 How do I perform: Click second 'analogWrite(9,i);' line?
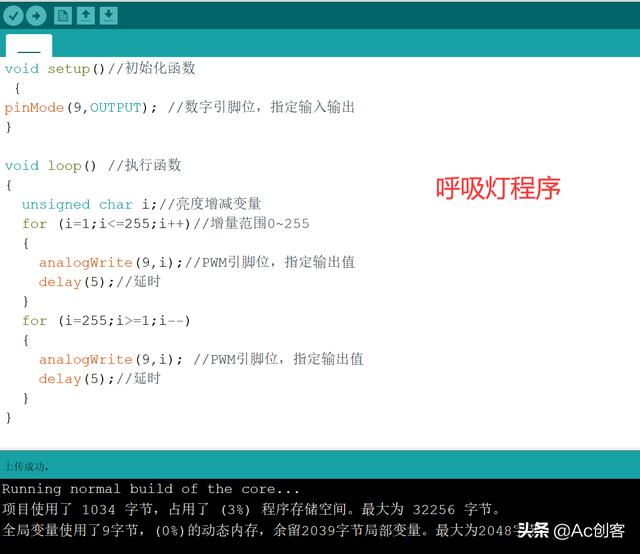click(201, 359)
